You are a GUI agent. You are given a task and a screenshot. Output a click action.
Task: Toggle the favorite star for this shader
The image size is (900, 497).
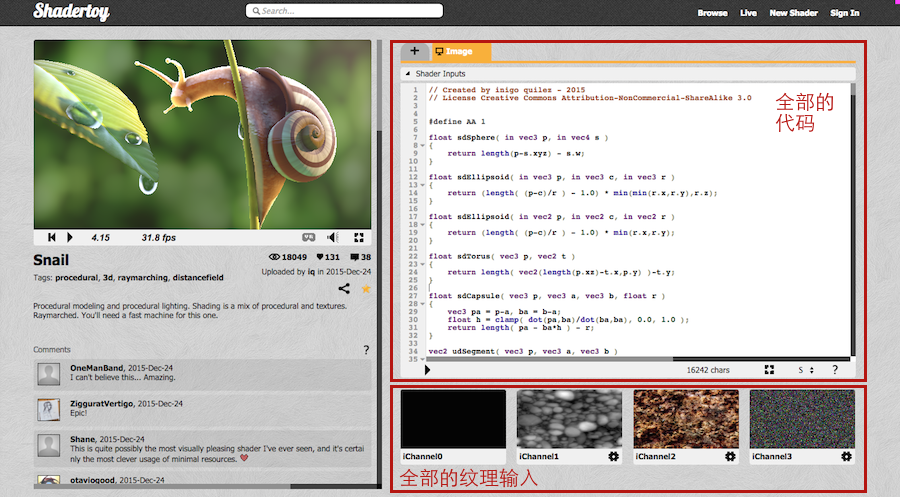tap(365, 289)
